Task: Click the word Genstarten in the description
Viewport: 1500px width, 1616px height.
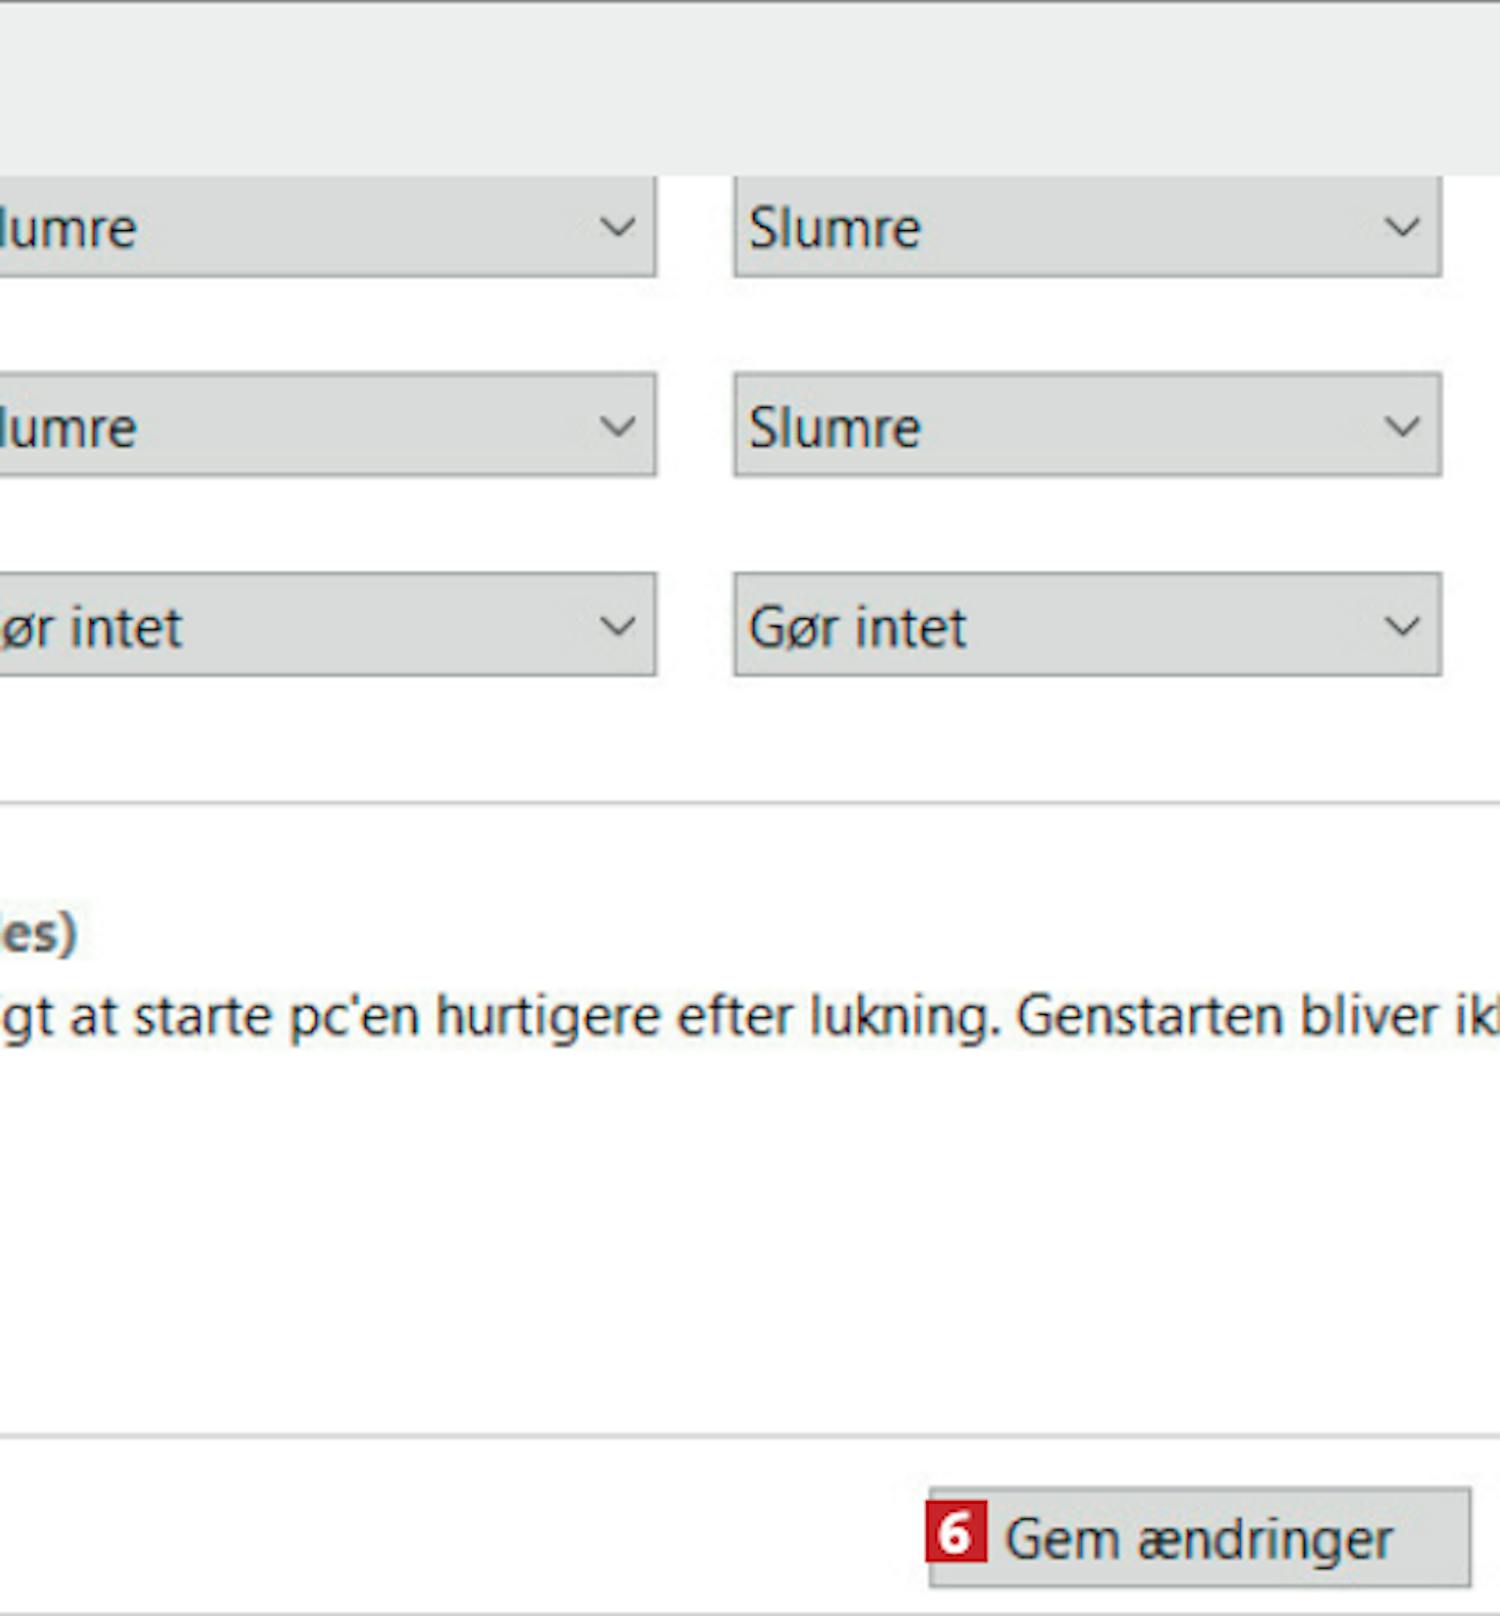Action: tap(1150, 1017)
